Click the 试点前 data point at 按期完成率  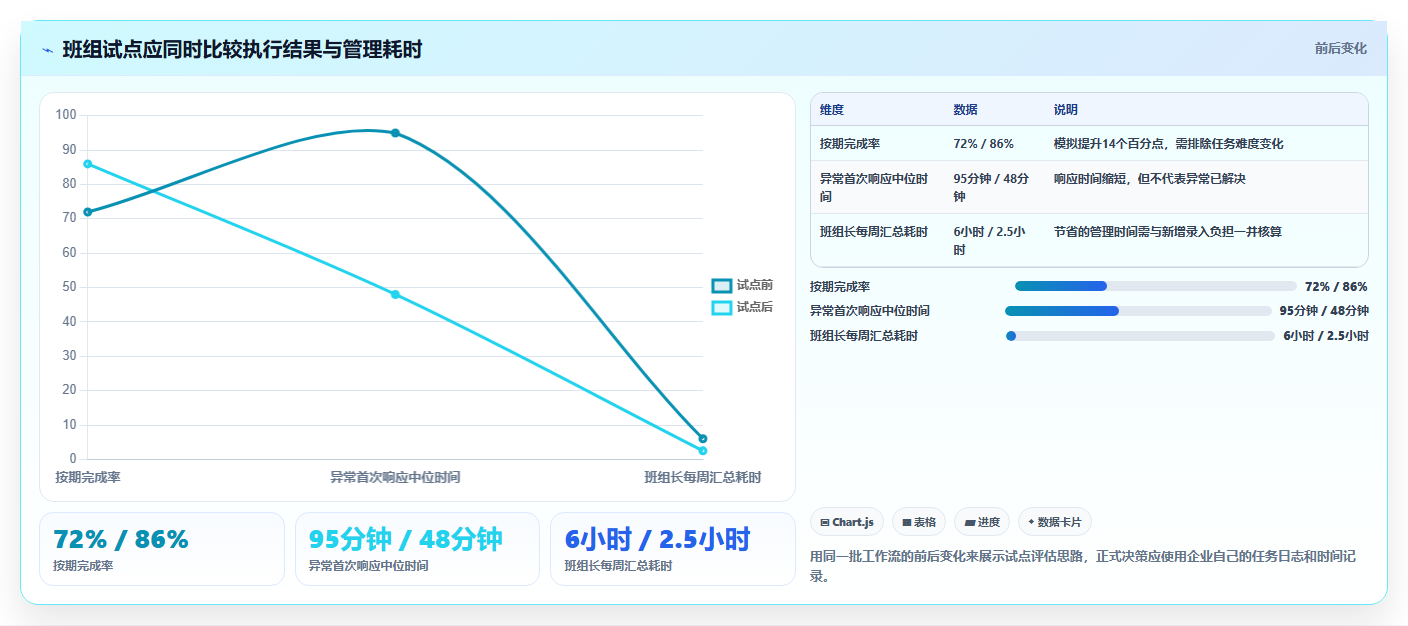click(x=88, y=212)
